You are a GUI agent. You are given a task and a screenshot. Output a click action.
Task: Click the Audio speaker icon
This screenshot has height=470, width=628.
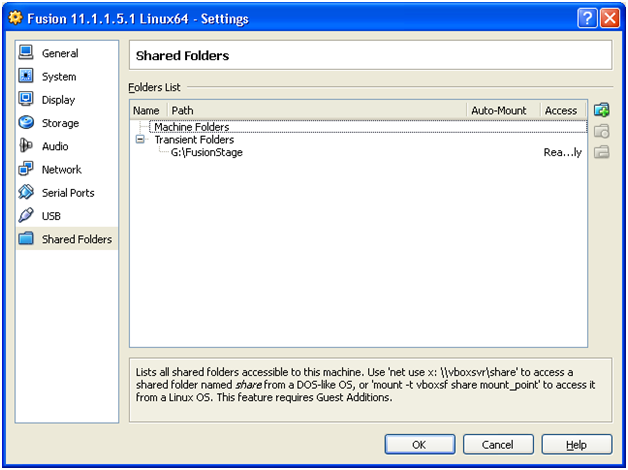tap(26, 145)
